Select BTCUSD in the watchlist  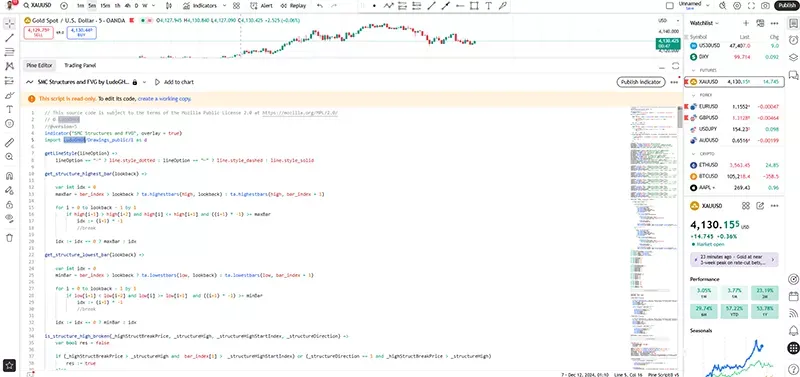point(734,177)
